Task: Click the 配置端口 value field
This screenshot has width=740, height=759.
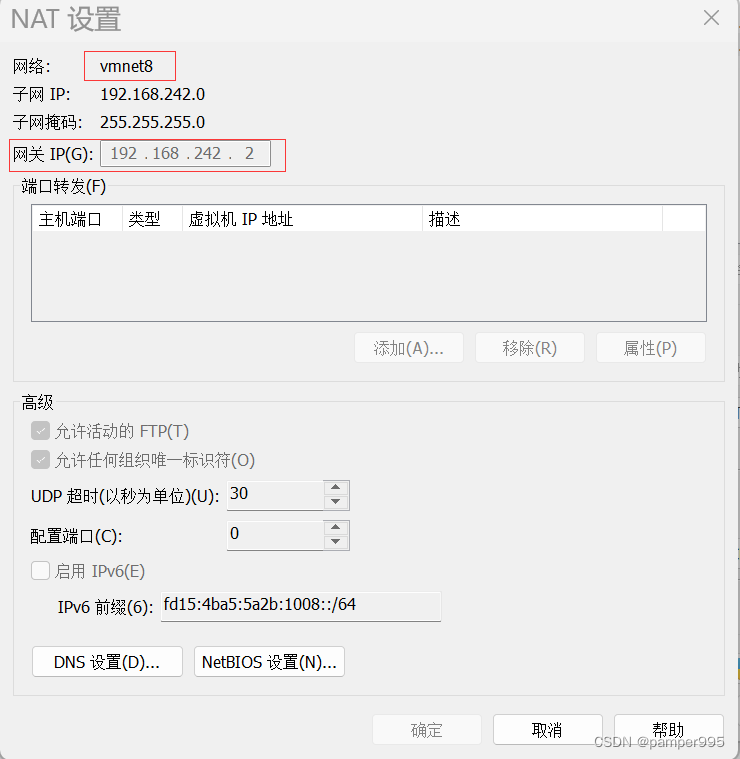Action: [x=275, y=535]
